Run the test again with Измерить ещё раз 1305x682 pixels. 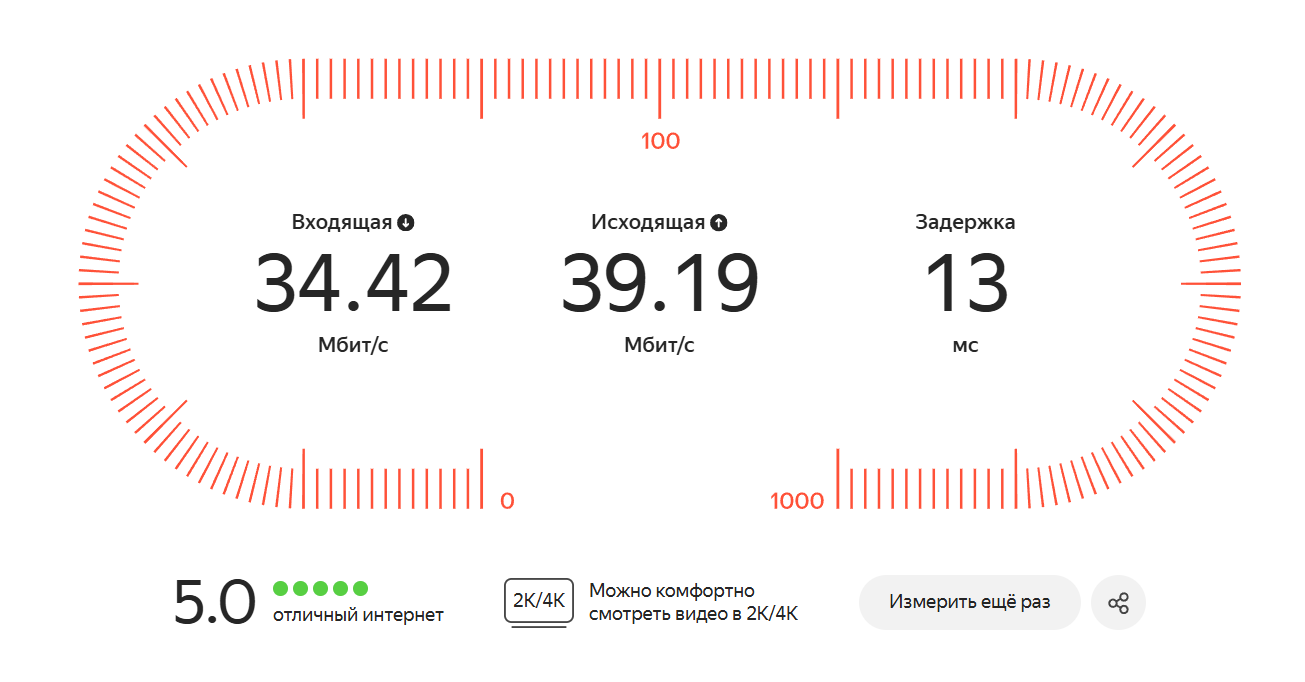click(970, 603)
